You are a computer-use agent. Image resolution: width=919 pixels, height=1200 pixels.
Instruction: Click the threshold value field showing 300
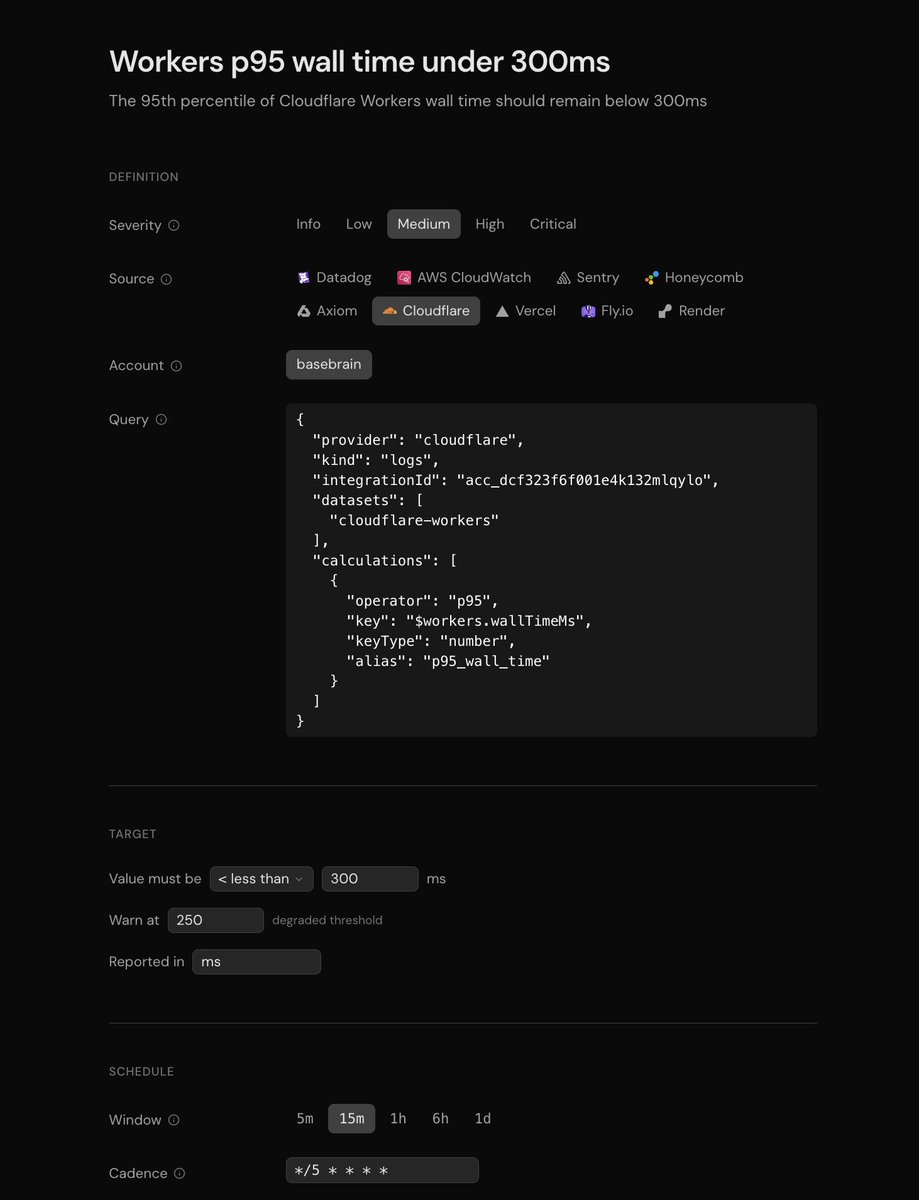click(370, 879)
